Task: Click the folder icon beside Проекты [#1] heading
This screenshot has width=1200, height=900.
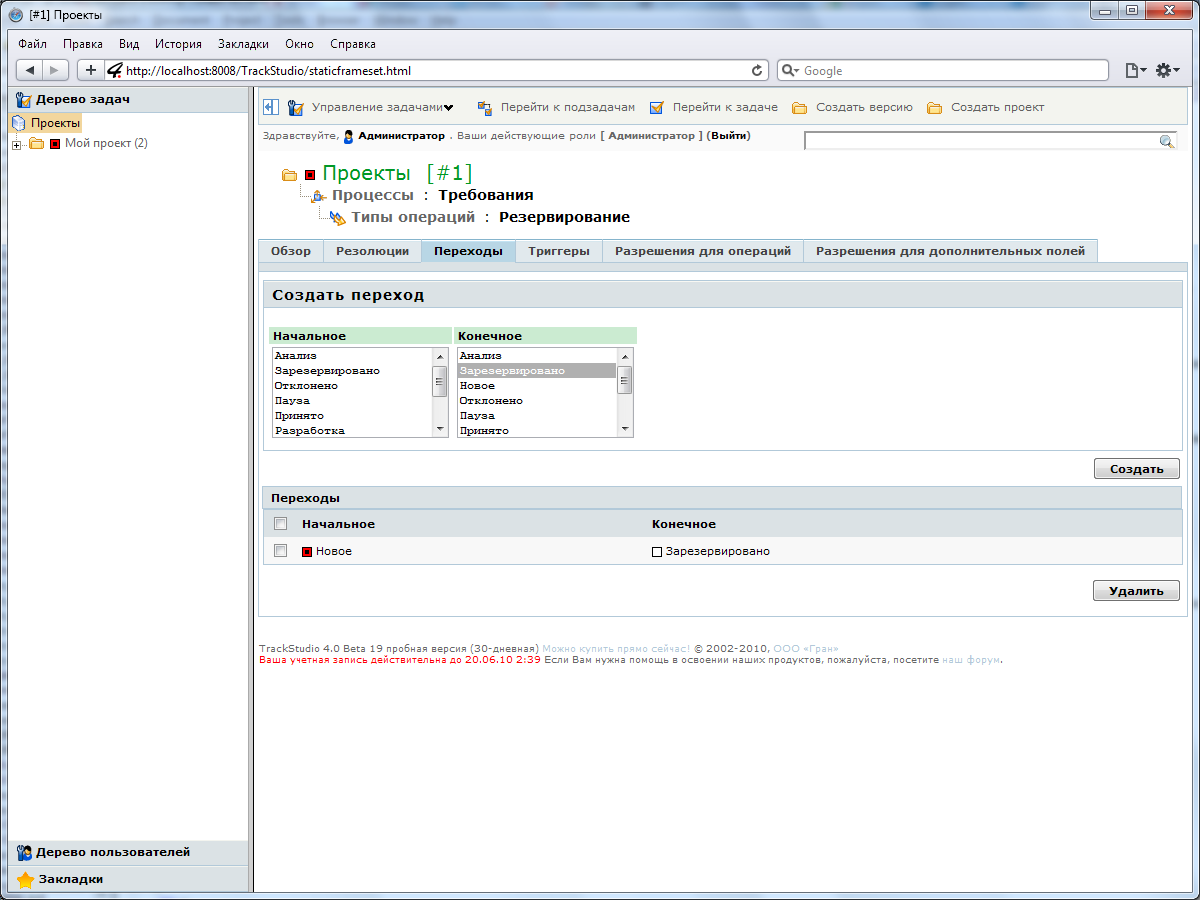Action: [x=290, y=175]
